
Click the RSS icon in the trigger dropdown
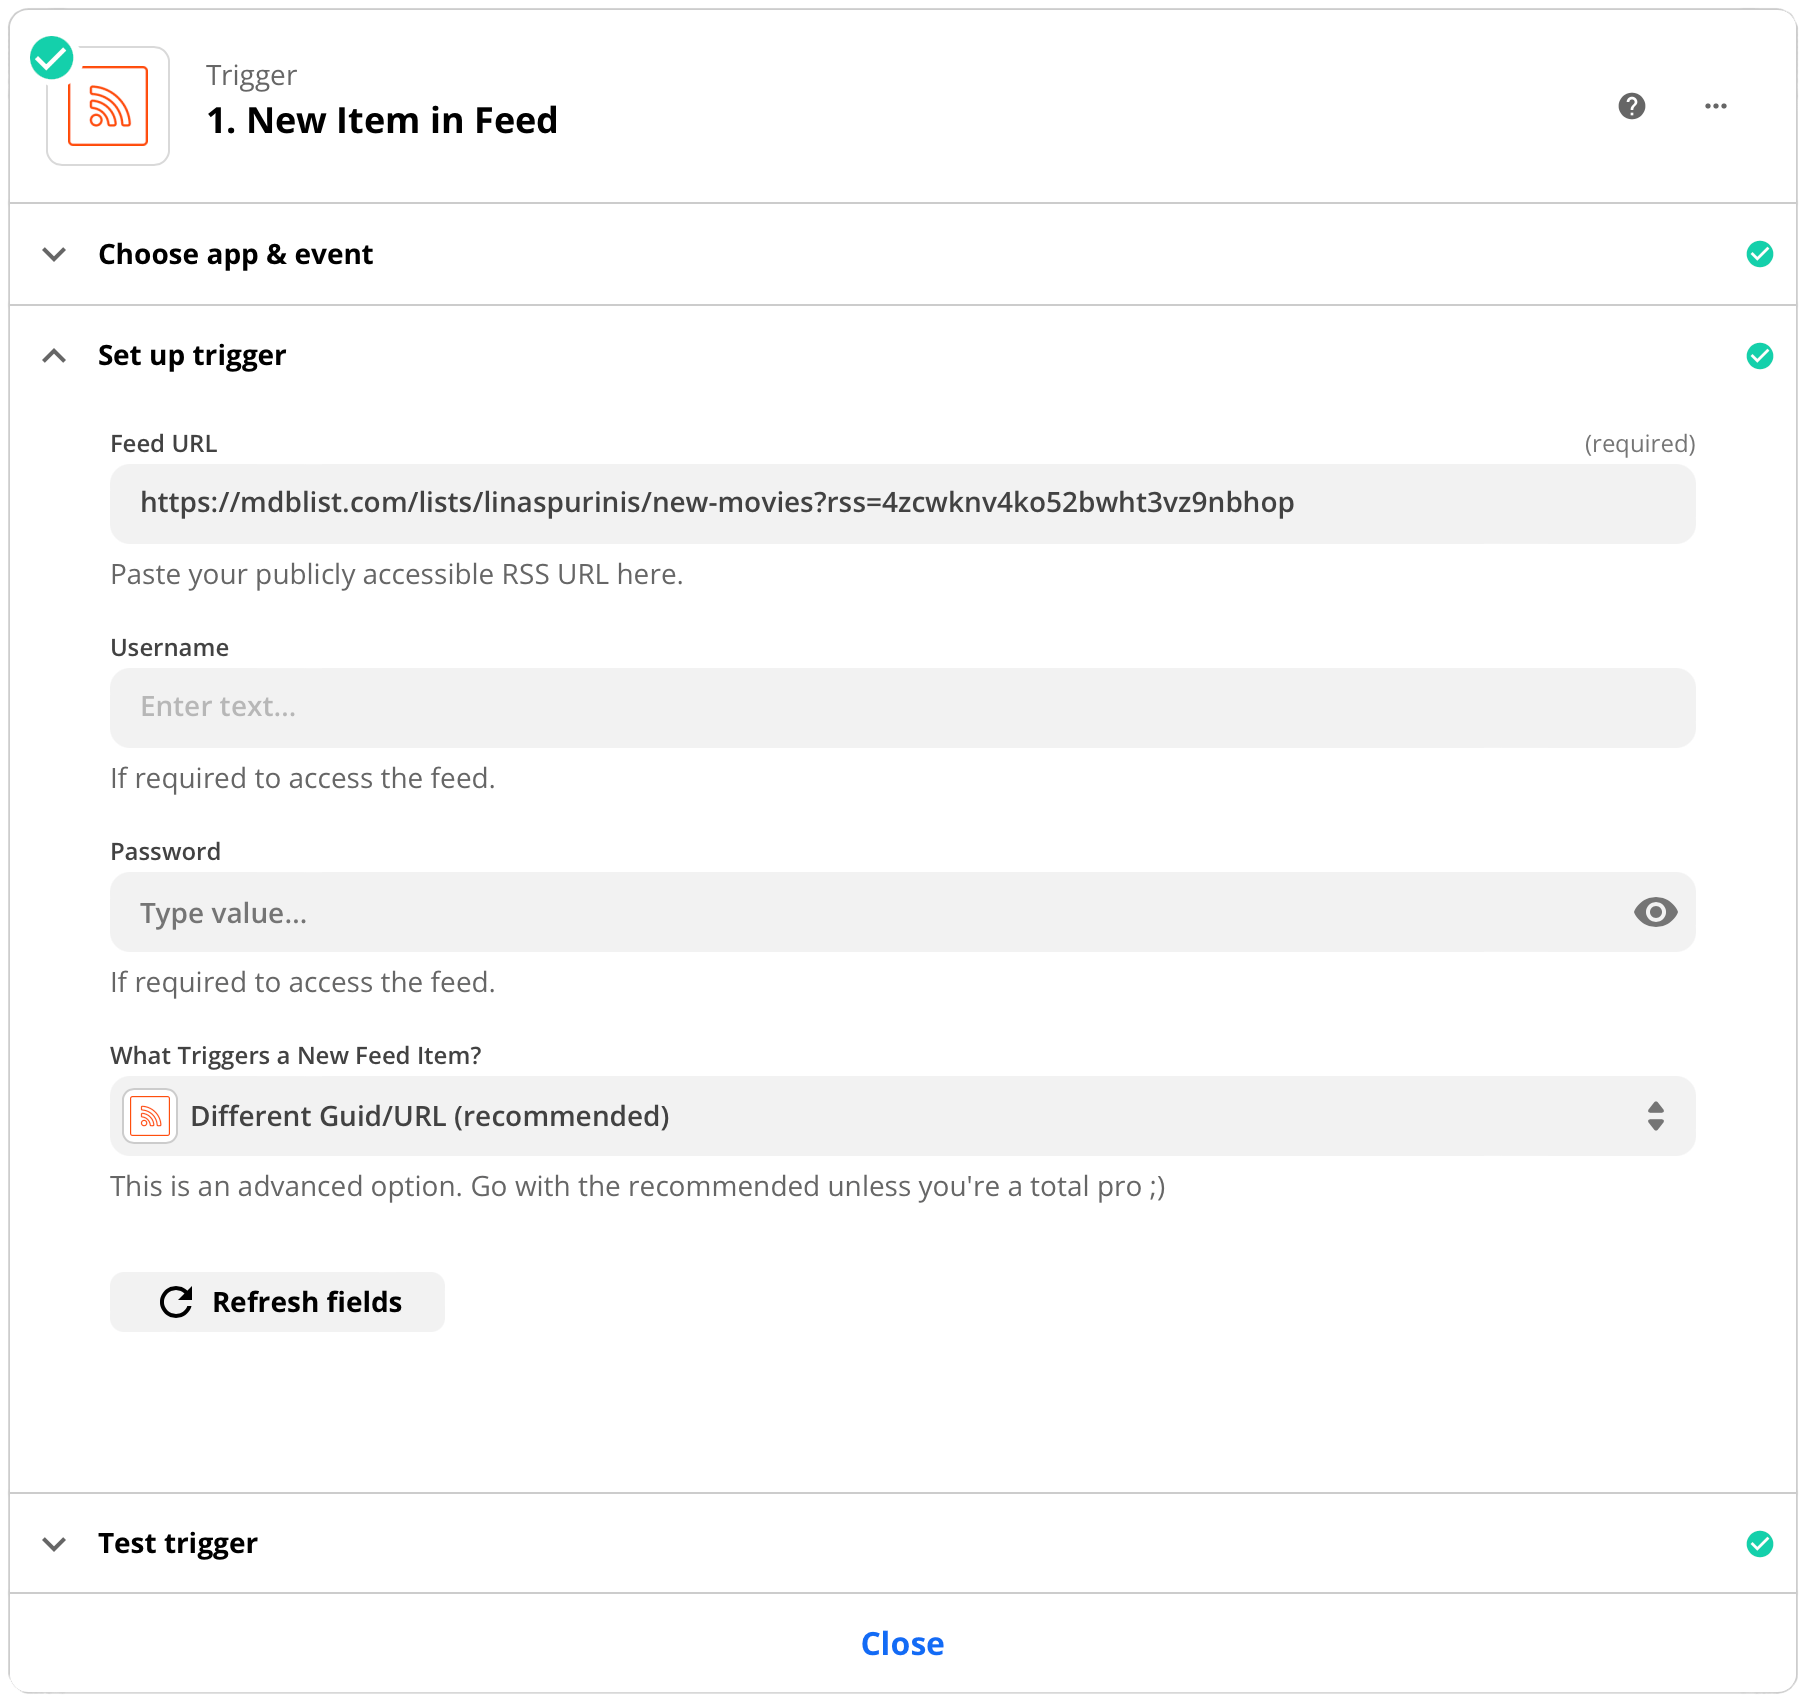[x=150, y=1116]
